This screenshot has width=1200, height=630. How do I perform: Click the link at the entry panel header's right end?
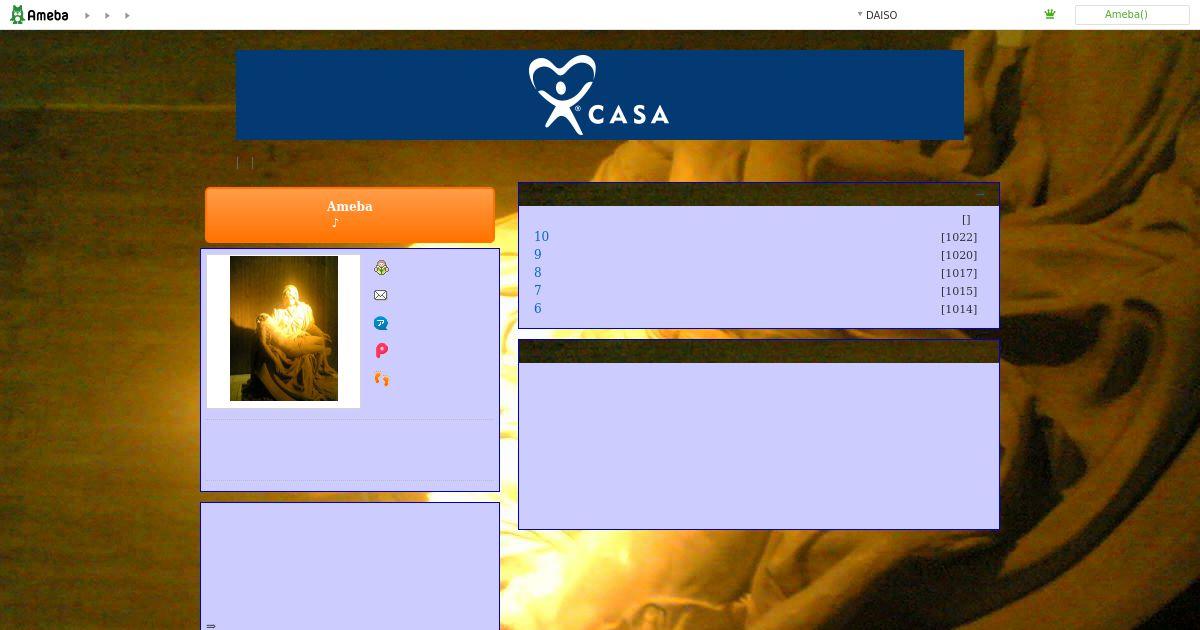pyautogui.click(x=981, y=194)
